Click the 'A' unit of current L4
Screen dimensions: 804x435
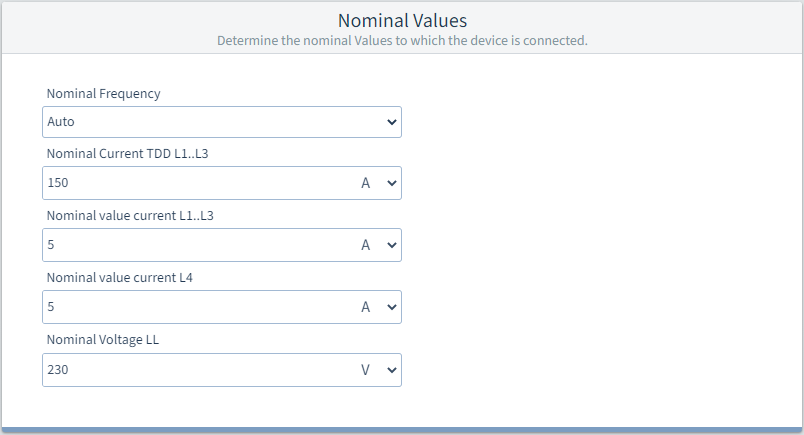point(366,307)
